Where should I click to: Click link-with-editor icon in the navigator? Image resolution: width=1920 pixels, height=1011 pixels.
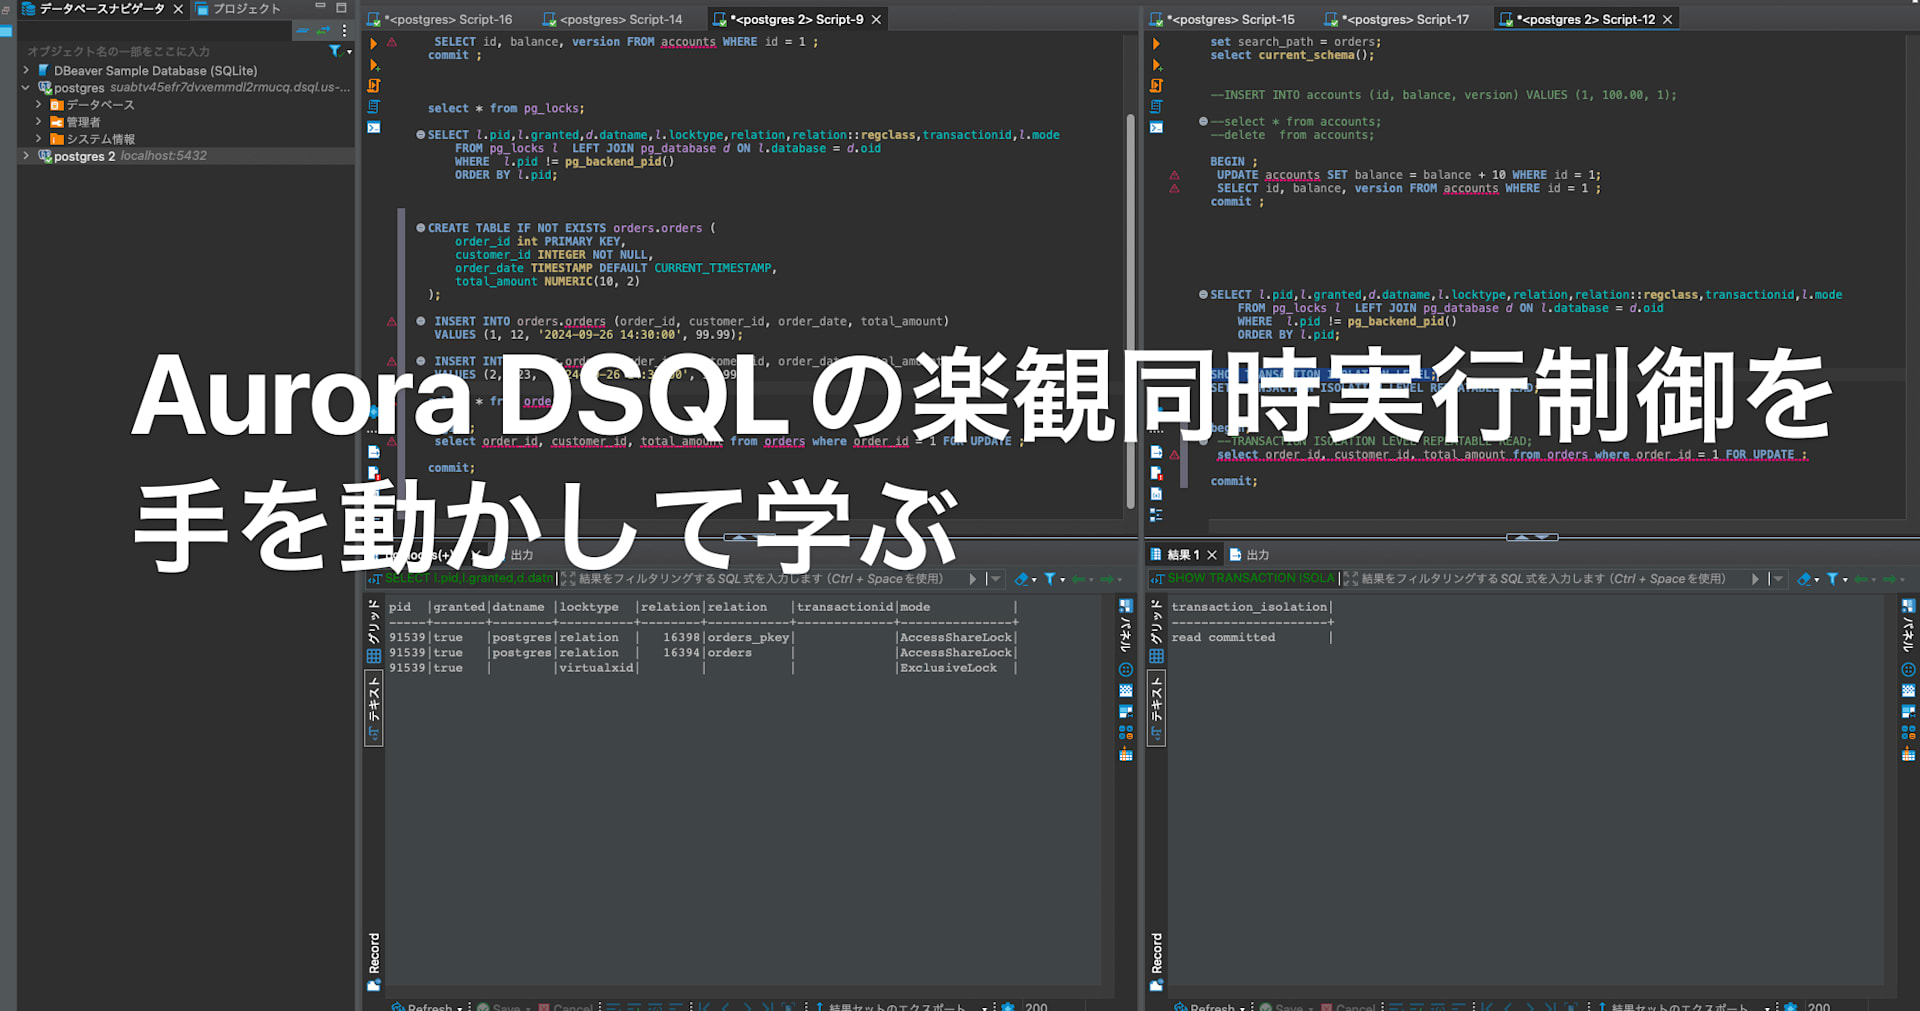323,31
